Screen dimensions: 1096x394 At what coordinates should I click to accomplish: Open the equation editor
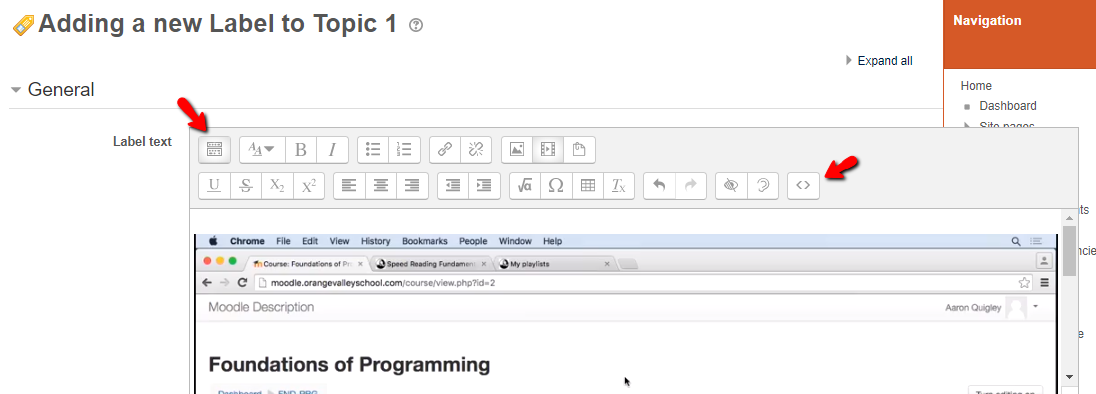coord(525,186)
